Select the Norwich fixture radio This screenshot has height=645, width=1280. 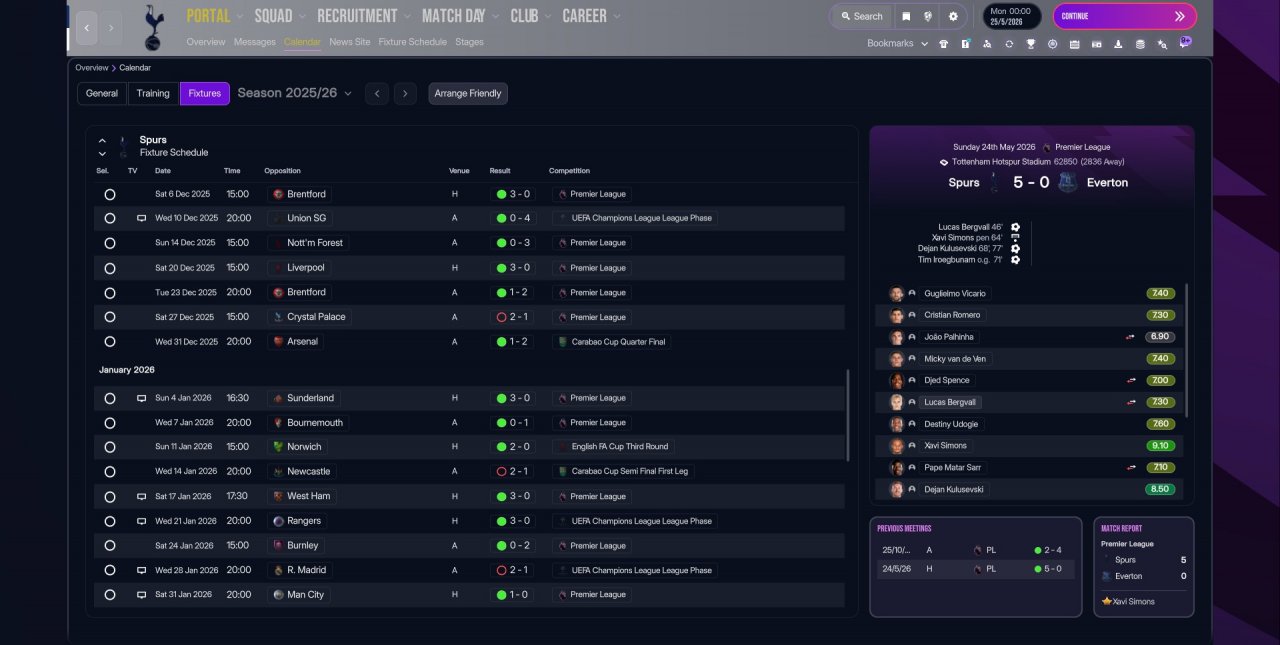coord(110,447)
